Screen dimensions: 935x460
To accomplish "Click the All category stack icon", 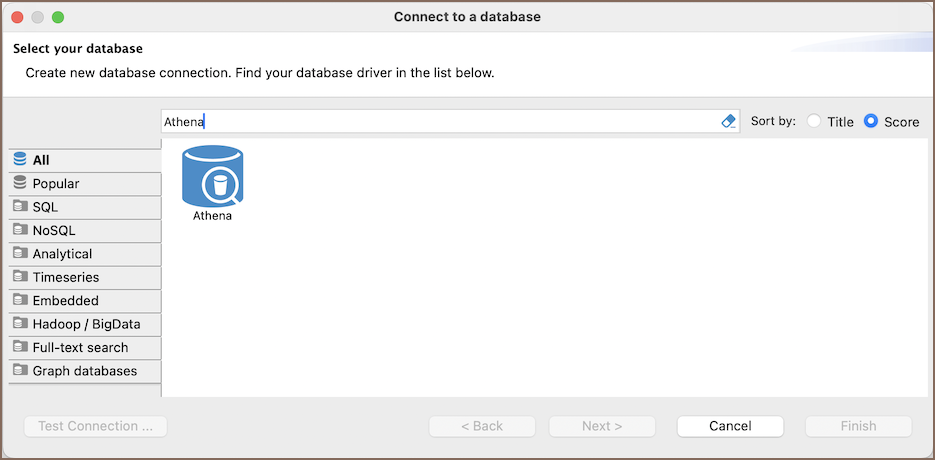I will point(20,160).
